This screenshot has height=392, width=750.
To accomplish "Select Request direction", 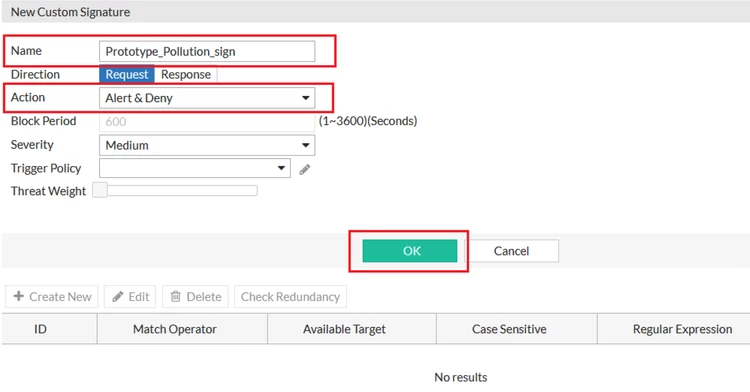I will coord(127,75).
